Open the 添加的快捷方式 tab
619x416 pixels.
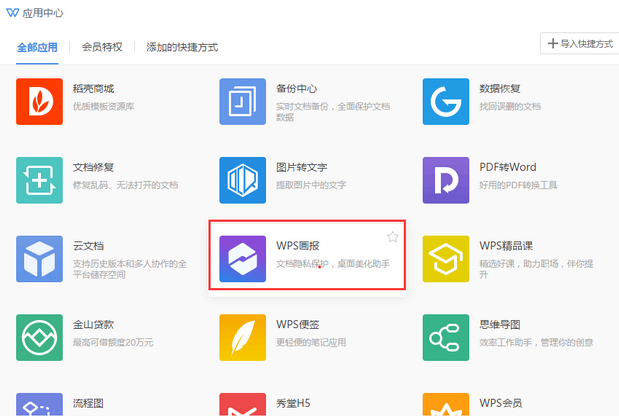coord(182,47)
